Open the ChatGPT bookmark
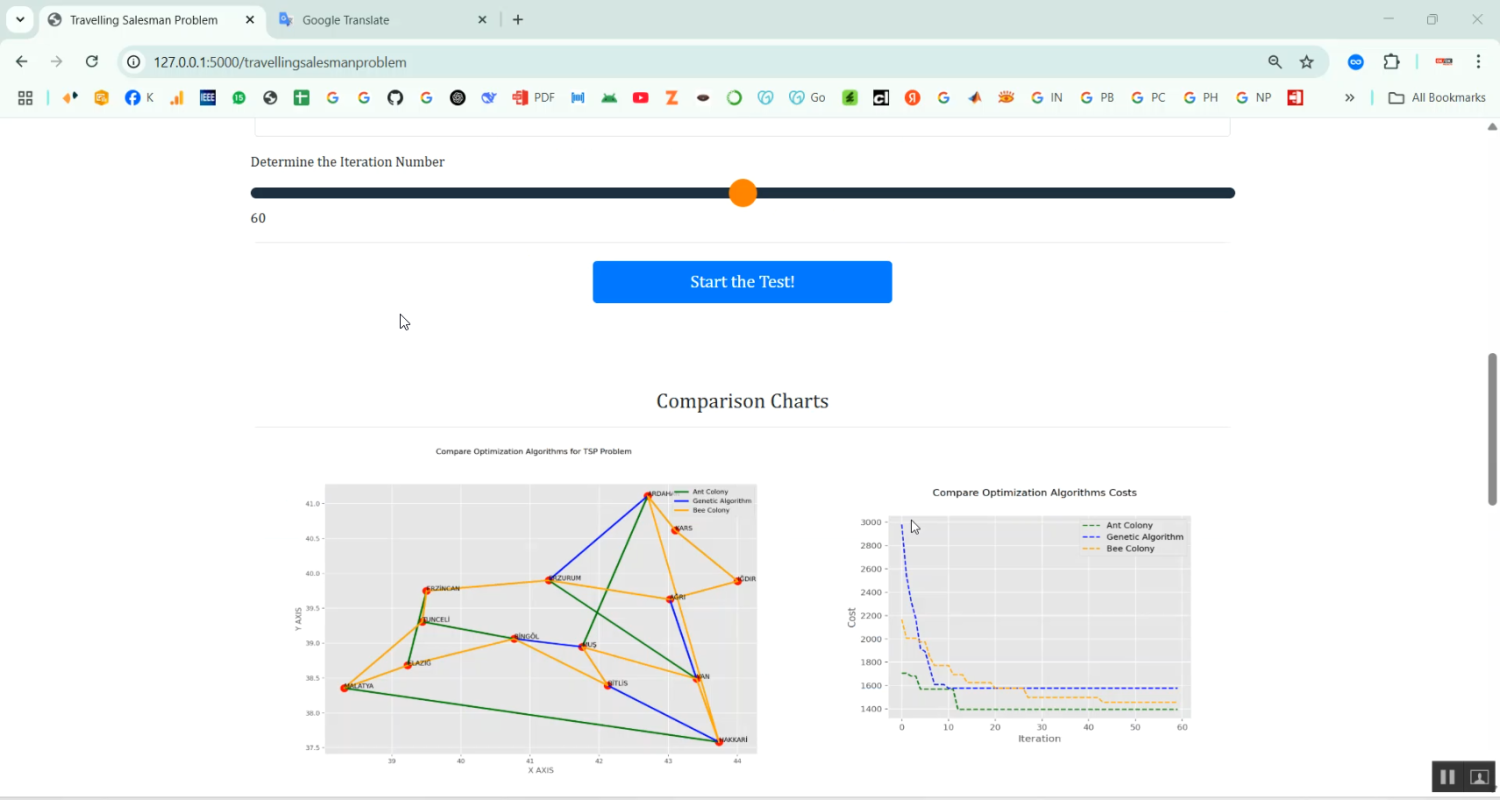The image size is (1500, 800). coord(458,98)
